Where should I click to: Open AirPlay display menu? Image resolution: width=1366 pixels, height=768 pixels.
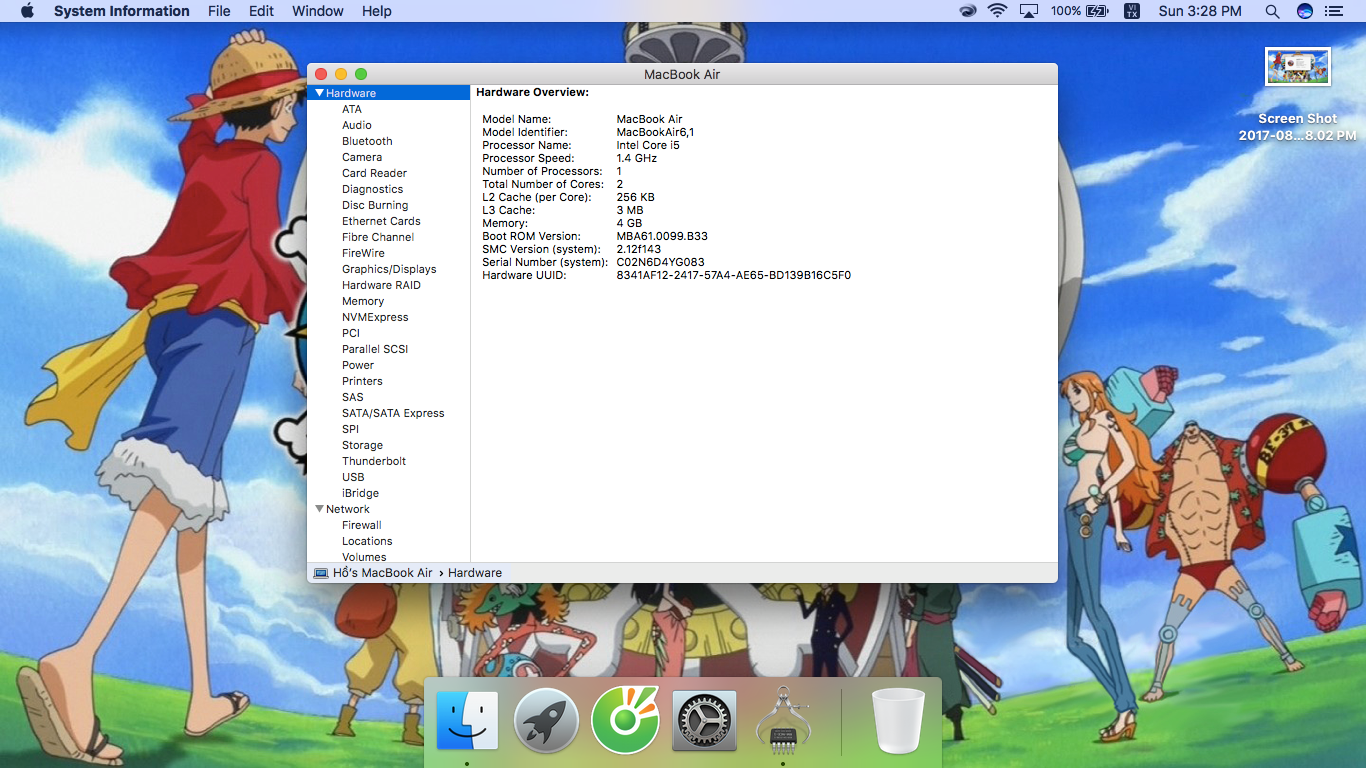(1029, 11)
